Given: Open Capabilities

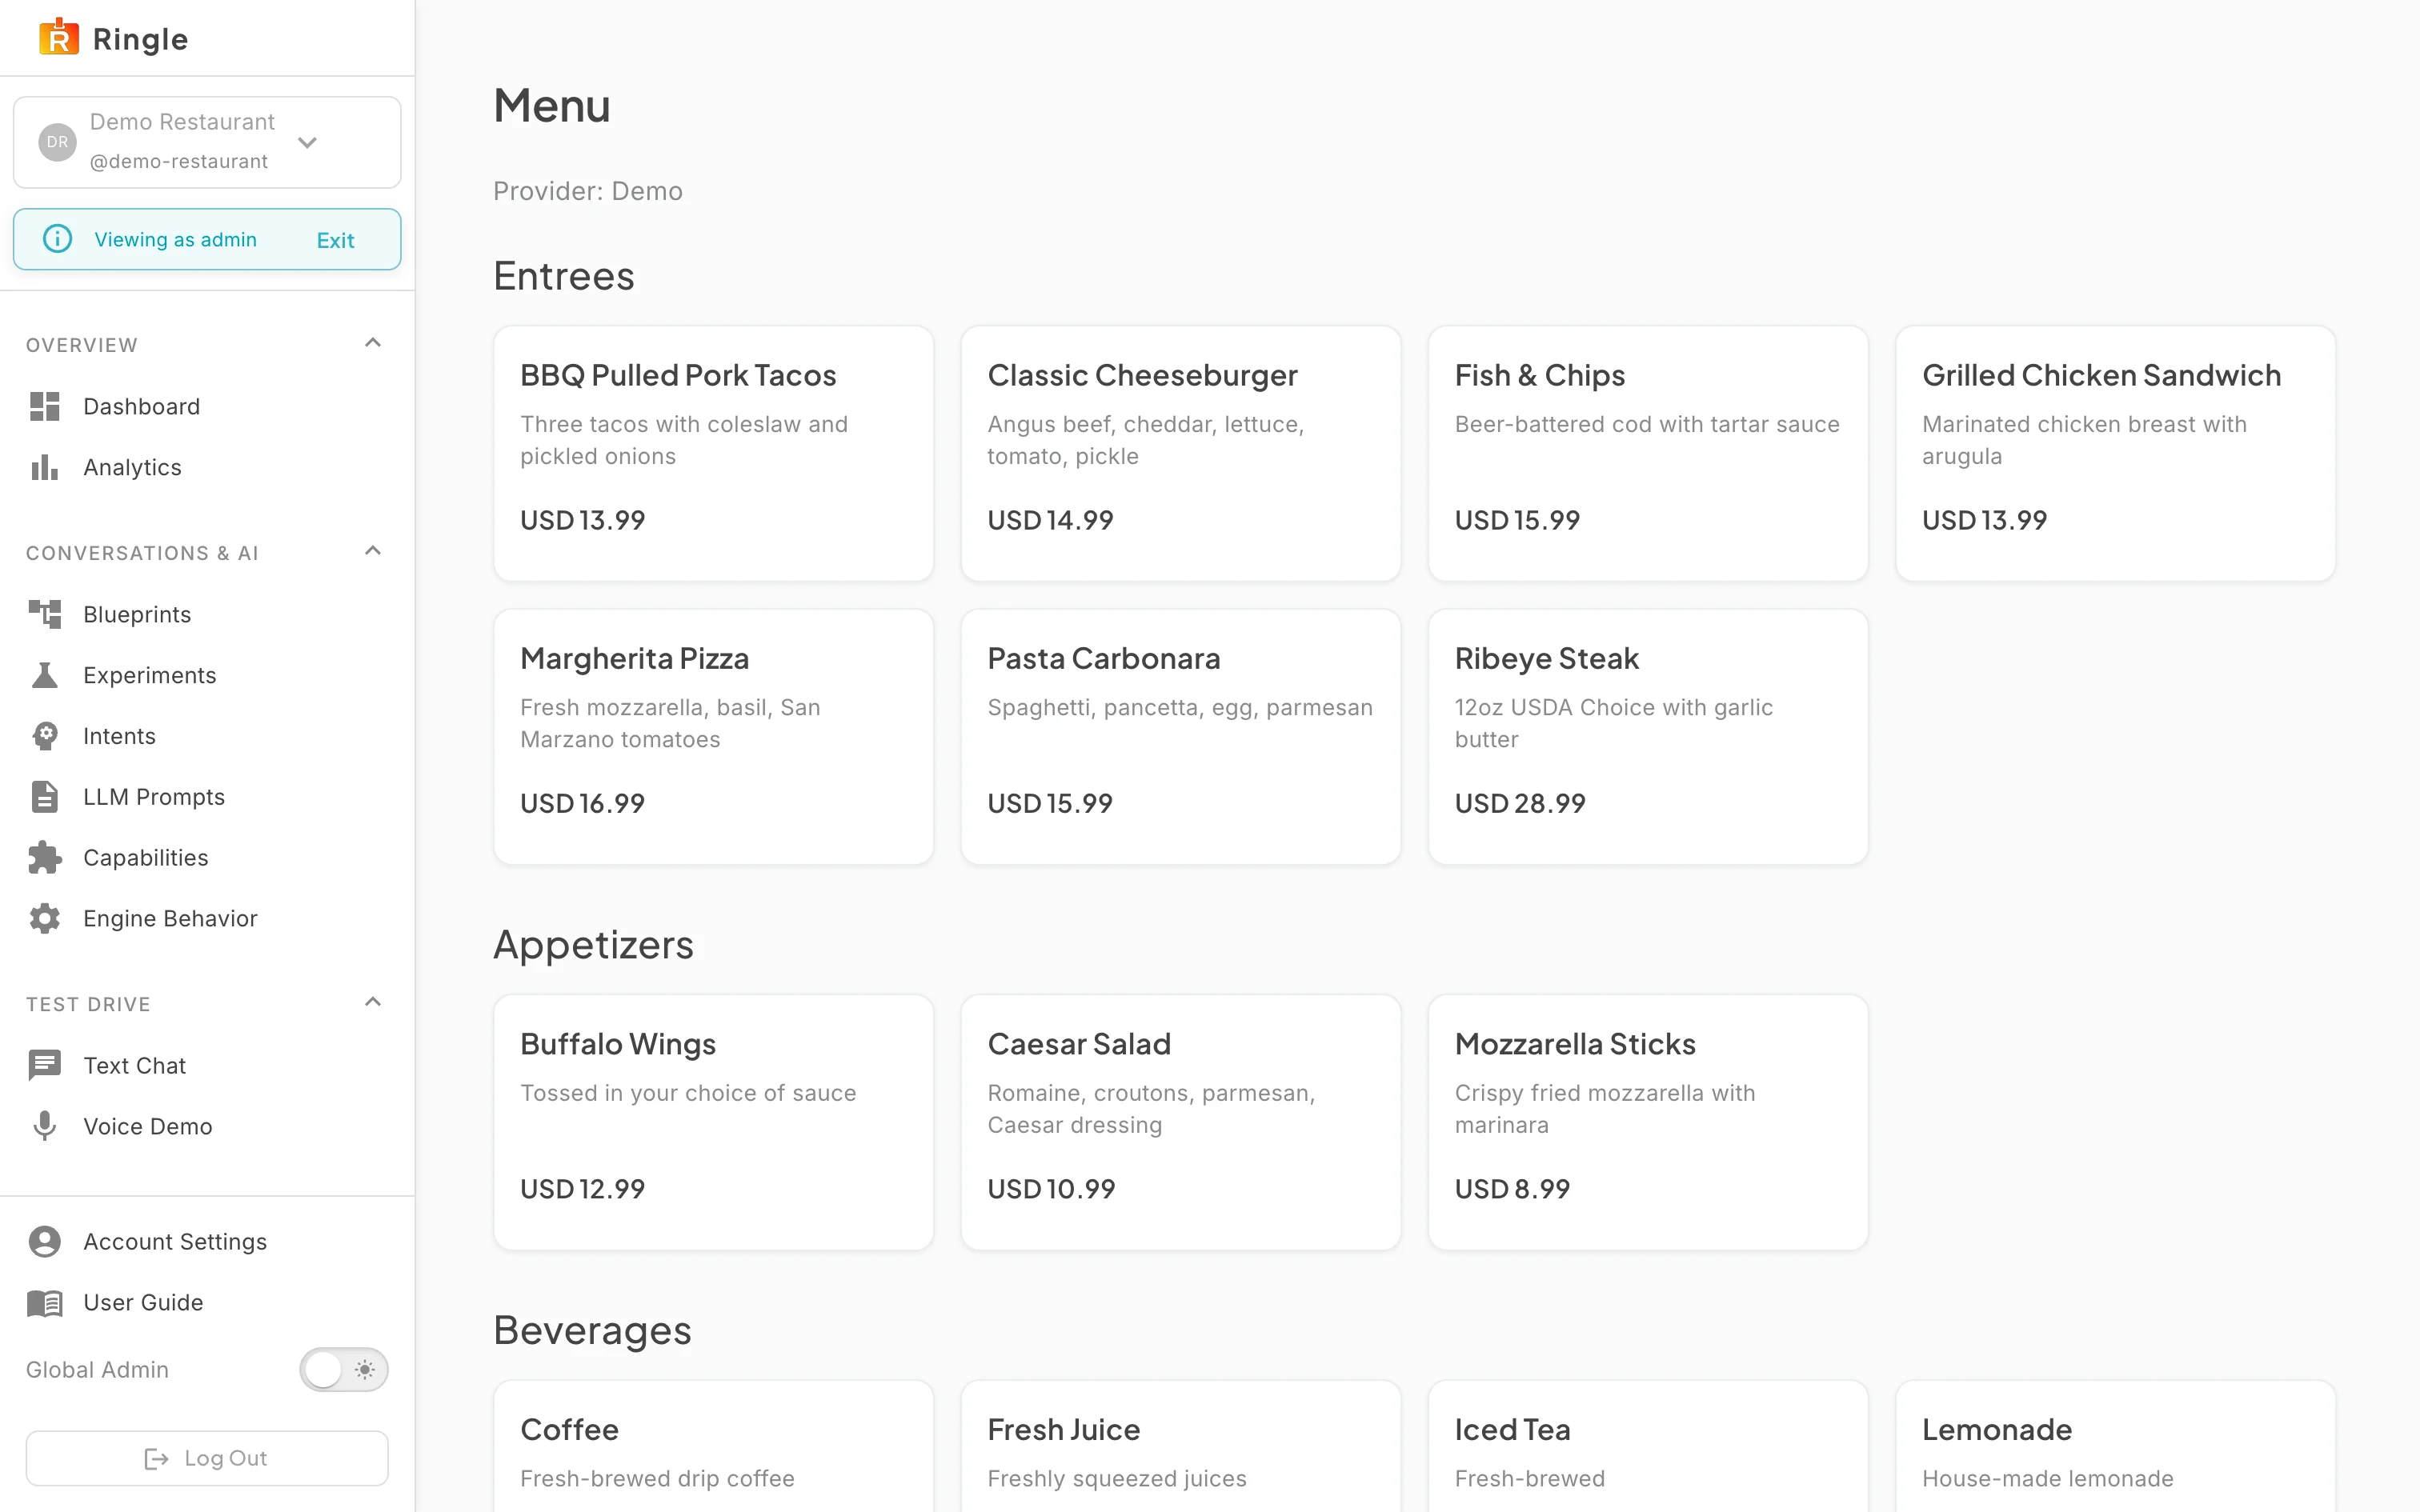Looking at the screenshot, I should coord(207,857).
